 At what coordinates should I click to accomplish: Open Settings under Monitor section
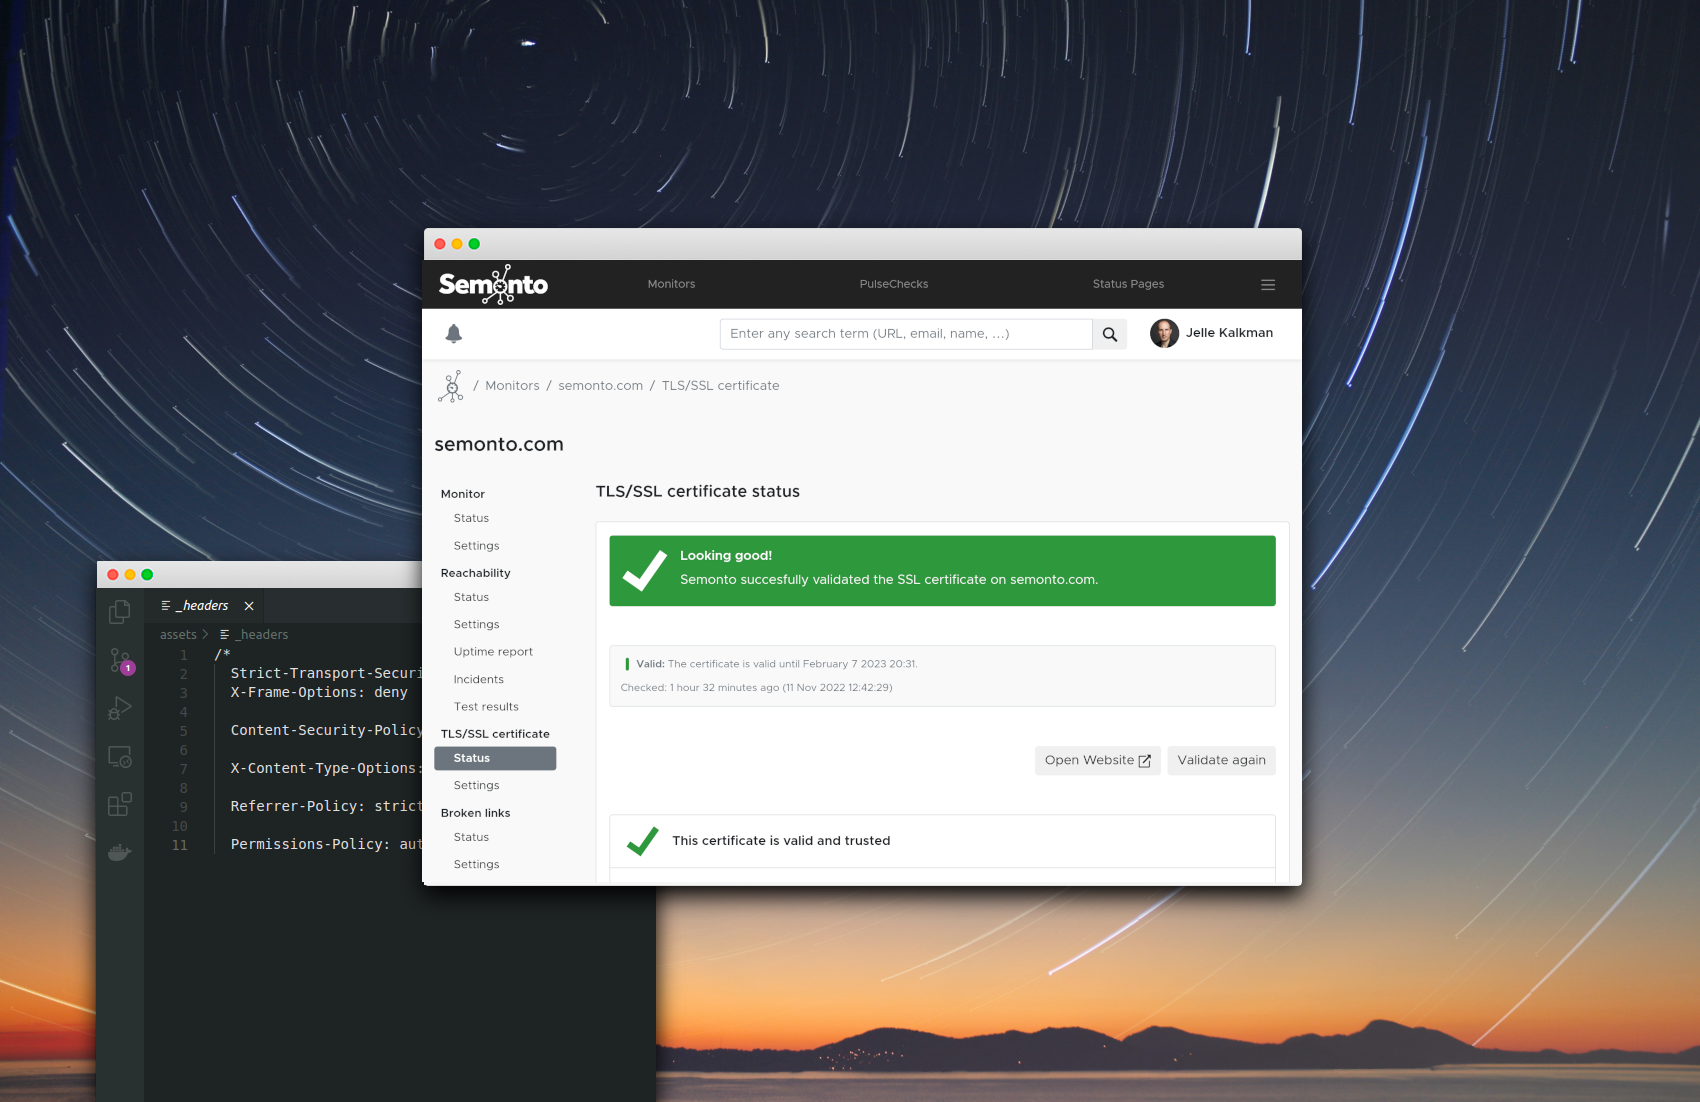click(x=476, y=546)
